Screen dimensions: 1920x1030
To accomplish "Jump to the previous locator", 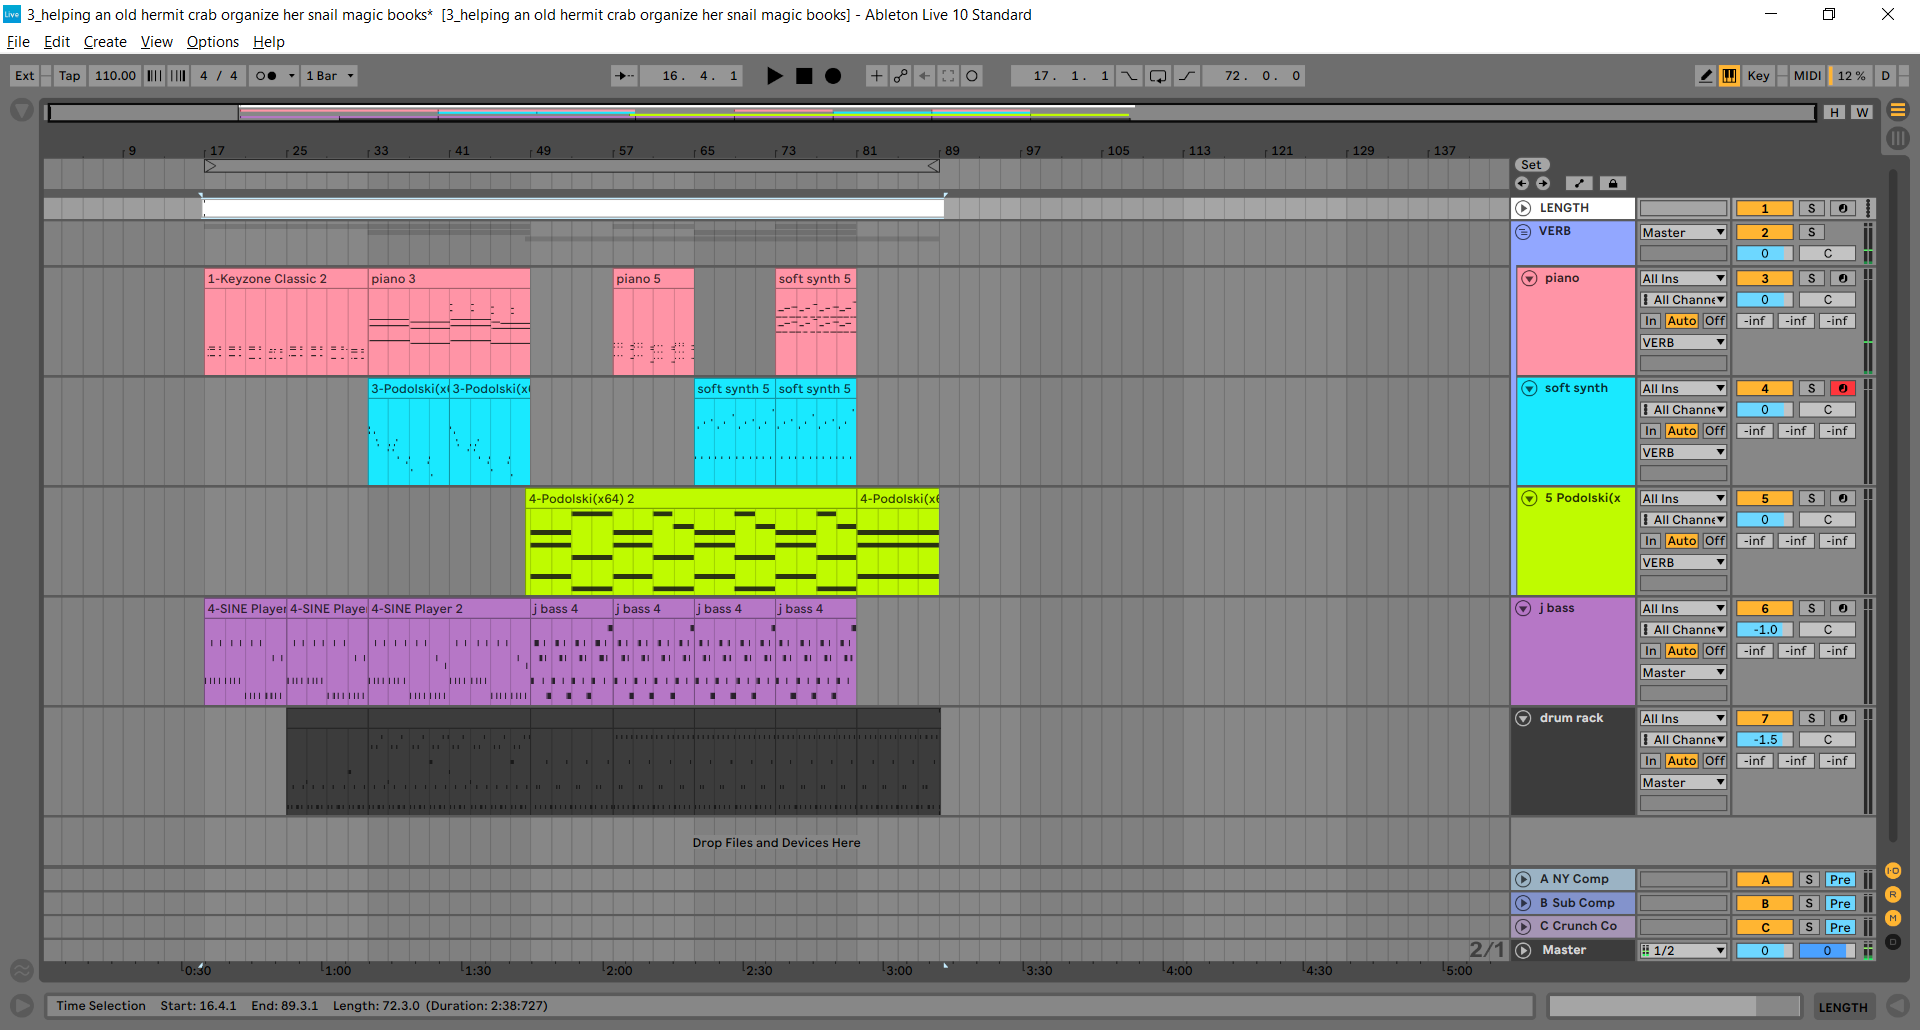I will (x=1522, y=184).
